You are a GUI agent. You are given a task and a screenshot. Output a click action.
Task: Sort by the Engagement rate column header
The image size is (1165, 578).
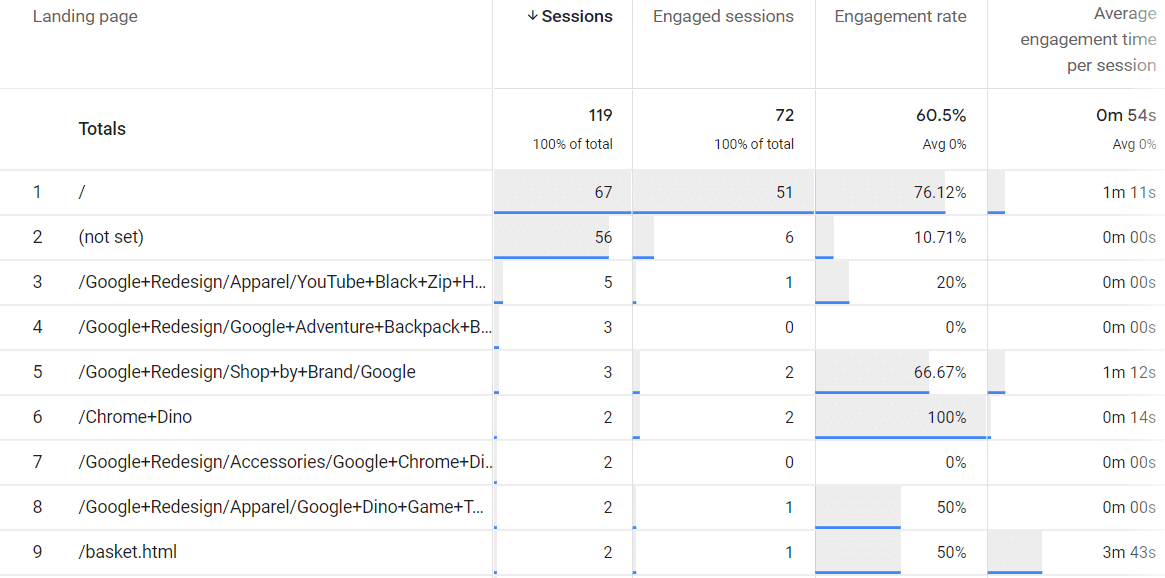900,16
